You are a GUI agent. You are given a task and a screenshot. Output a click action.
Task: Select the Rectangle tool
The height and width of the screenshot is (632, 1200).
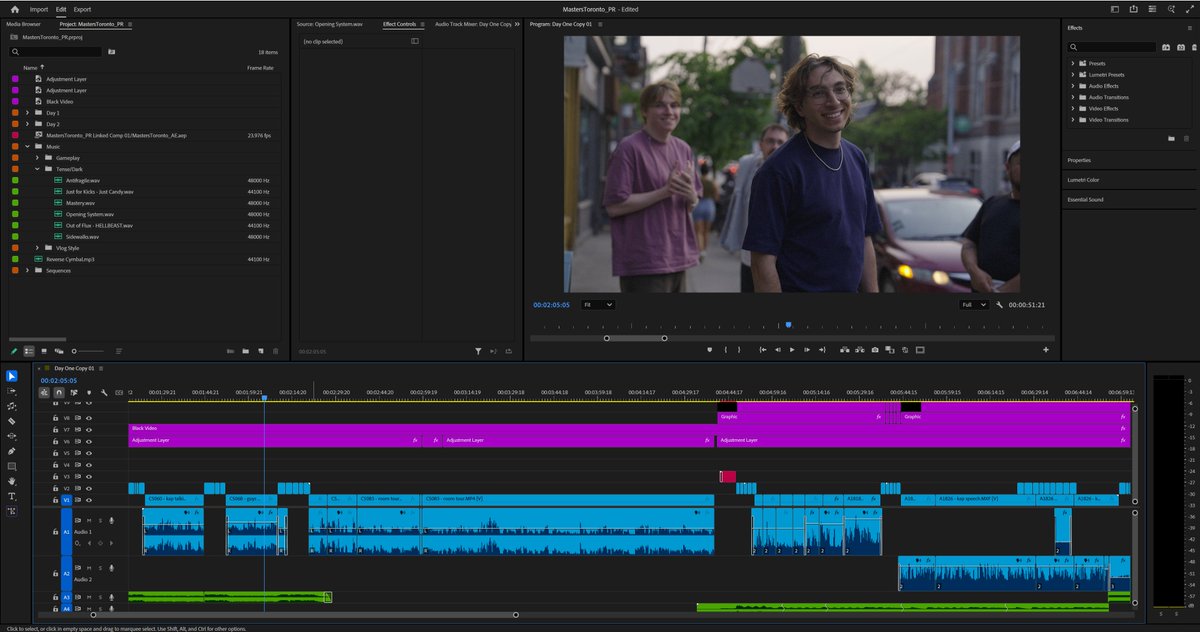click(12, 466)
